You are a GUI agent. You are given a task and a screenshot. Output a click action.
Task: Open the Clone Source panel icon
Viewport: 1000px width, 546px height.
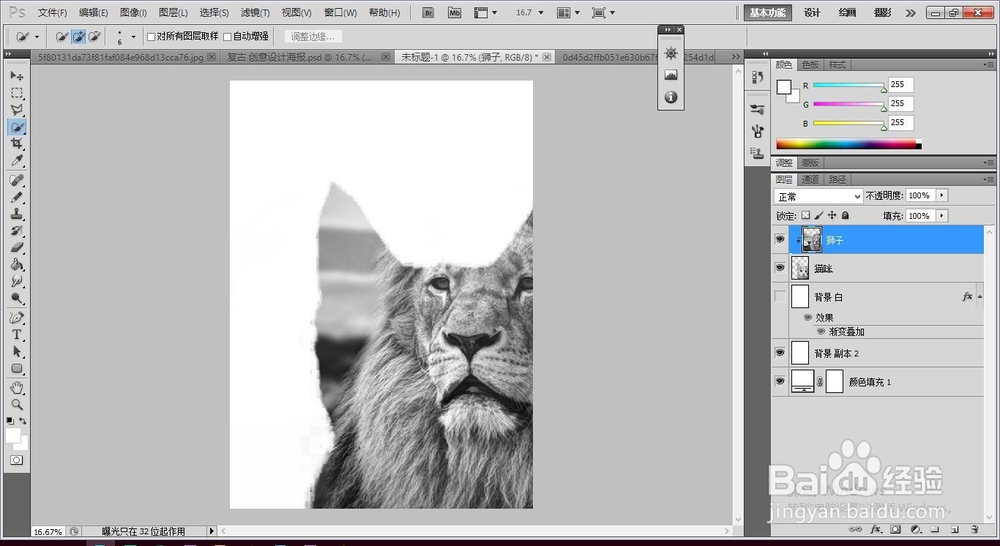point(757,153)
